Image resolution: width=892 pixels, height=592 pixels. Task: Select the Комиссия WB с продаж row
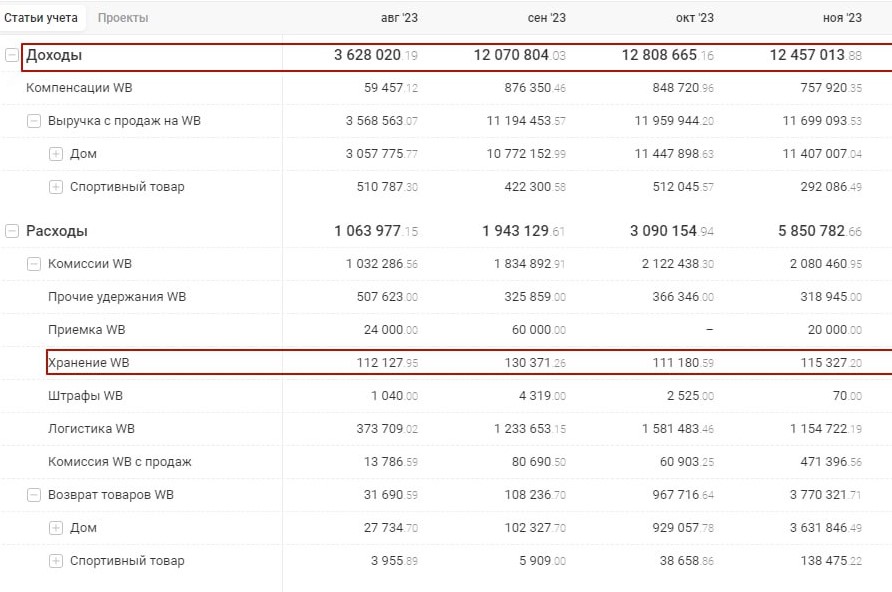coord(120,462)
